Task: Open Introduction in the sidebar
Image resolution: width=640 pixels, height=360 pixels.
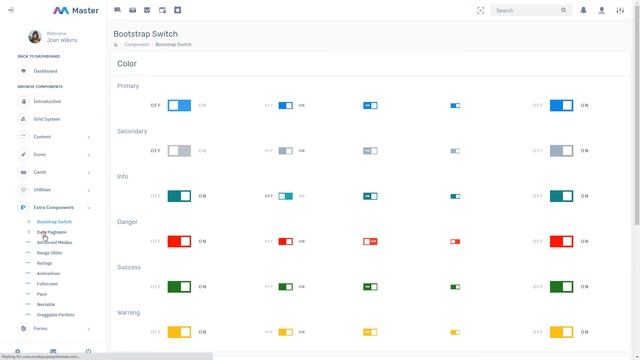Action: pyautogui.click(x=47, y=101)
